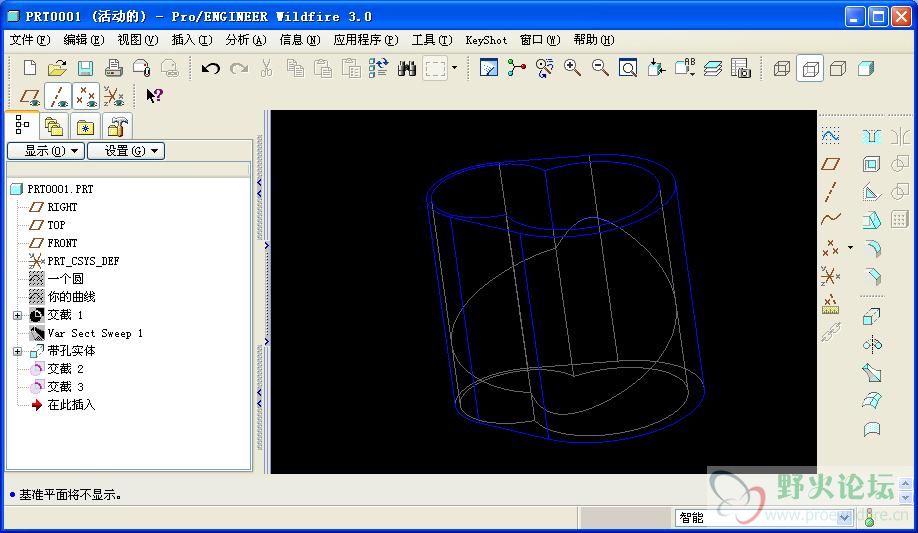Save the model with the disk icon
Image resolution: width=918 pixels, height=533 pixels.
click(x=85, y=69)
